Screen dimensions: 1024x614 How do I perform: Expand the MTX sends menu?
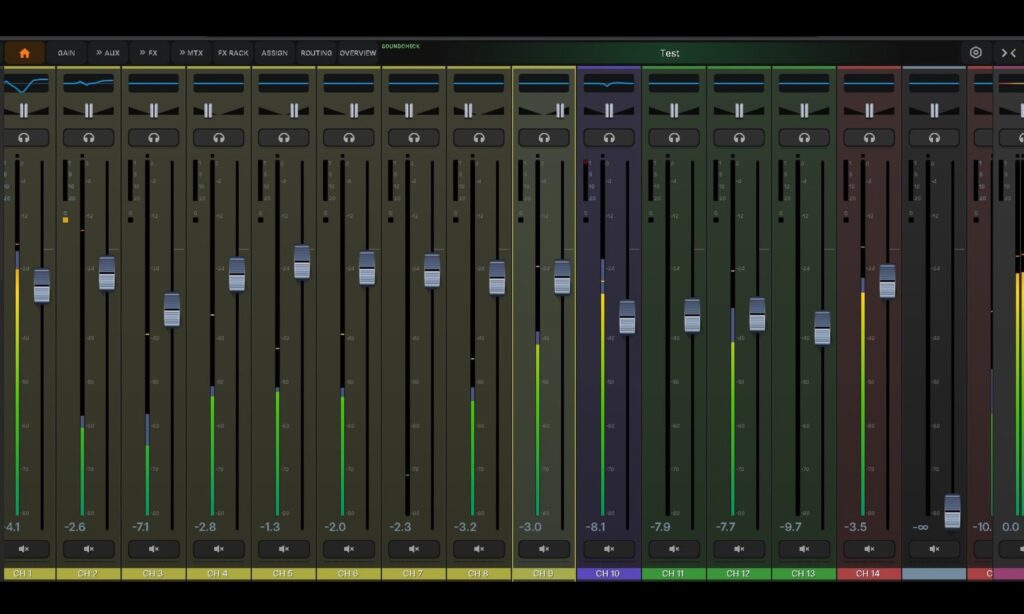pos(191,53)
